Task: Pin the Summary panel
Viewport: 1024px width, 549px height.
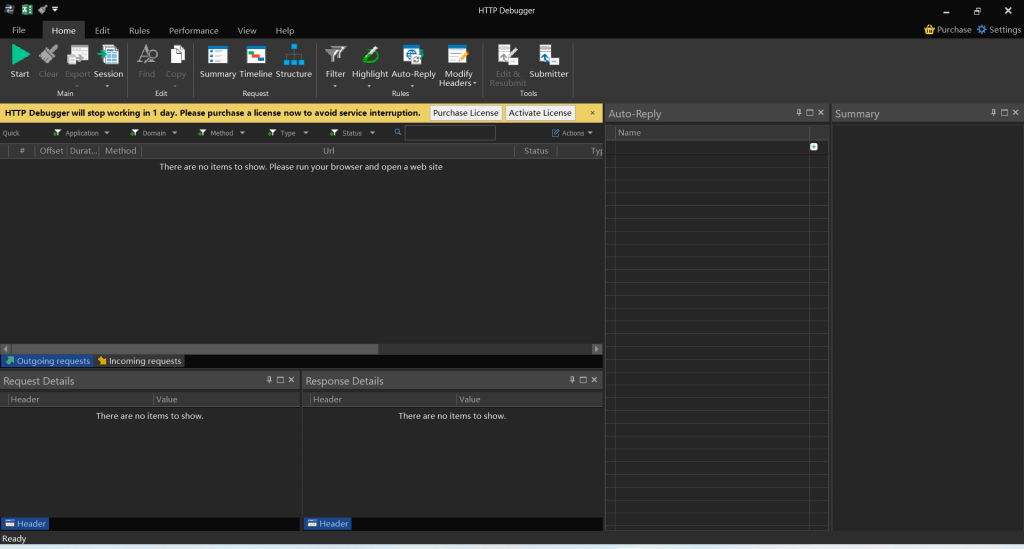Action: coord(993,113)
